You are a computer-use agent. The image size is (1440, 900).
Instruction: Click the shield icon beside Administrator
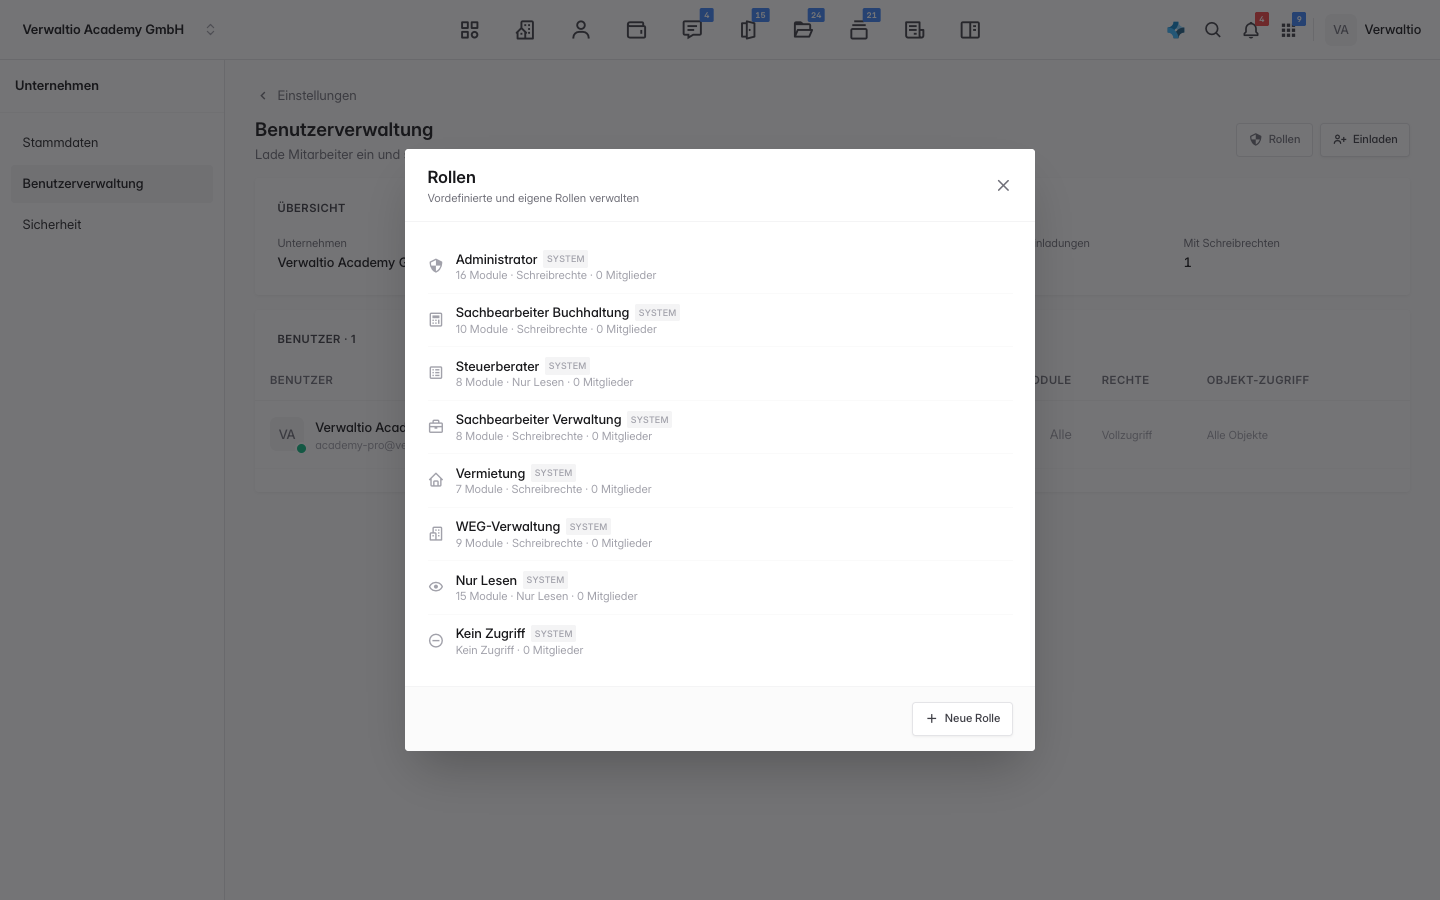point(436,266)
